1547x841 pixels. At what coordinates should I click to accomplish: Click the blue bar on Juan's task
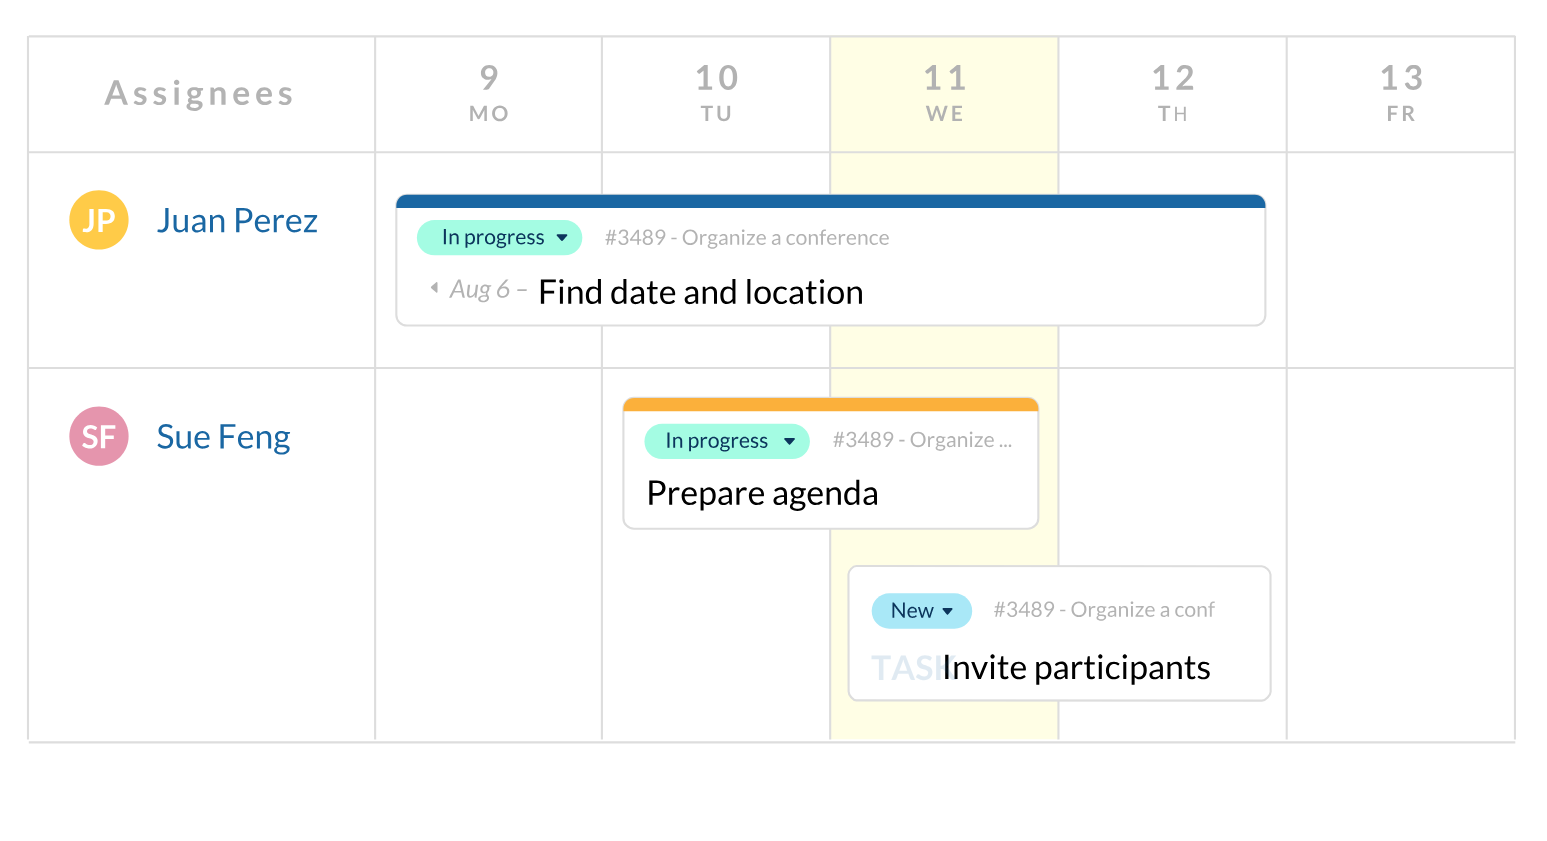click(x=830, y=202)
